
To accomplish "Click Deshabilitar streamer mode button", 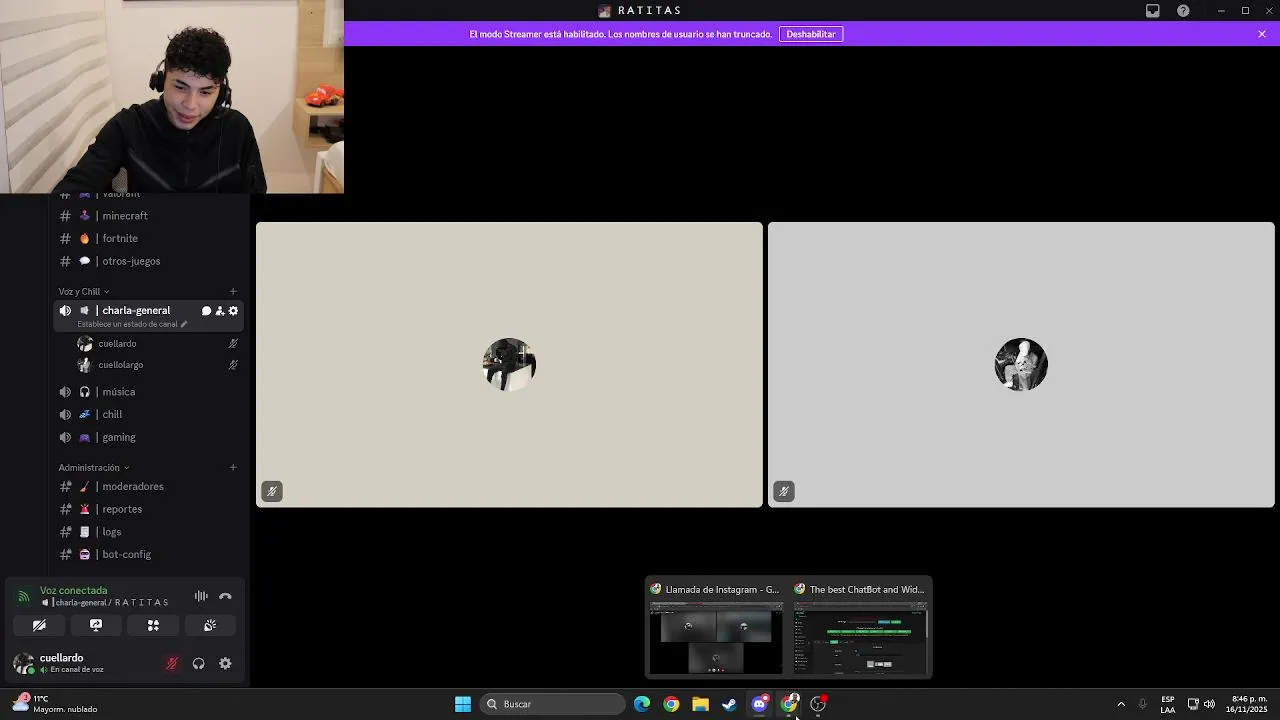I will pyautogui.click(x=811, y=34).
